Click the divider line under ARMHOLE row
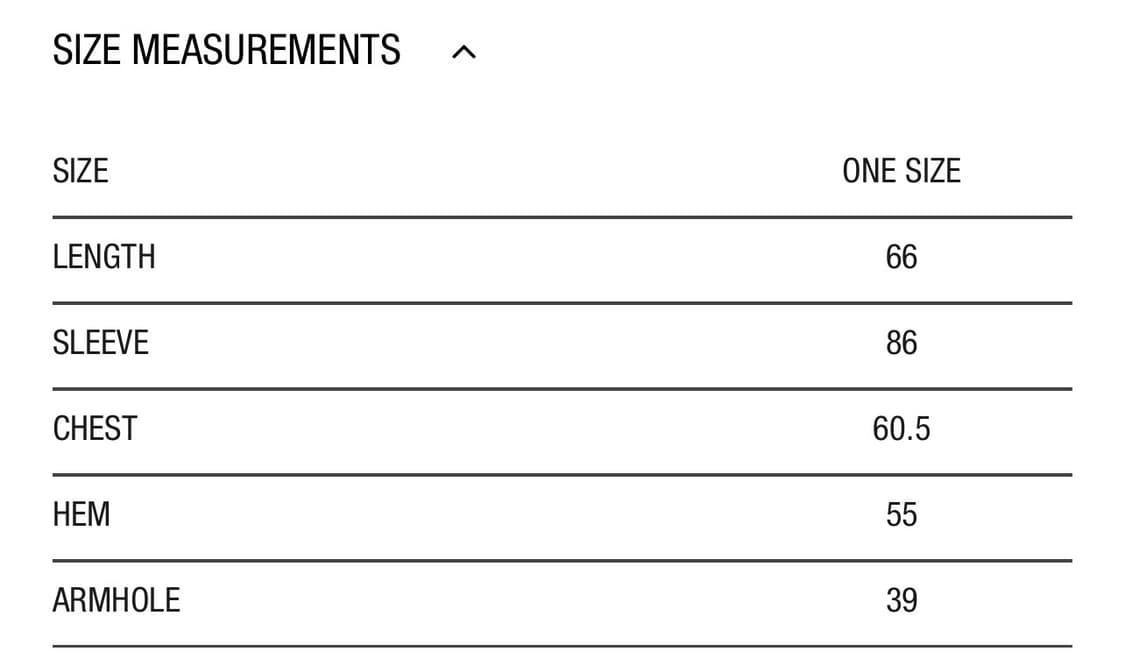This screenshot has width=1125, height=666. click(x=562, y=647)
